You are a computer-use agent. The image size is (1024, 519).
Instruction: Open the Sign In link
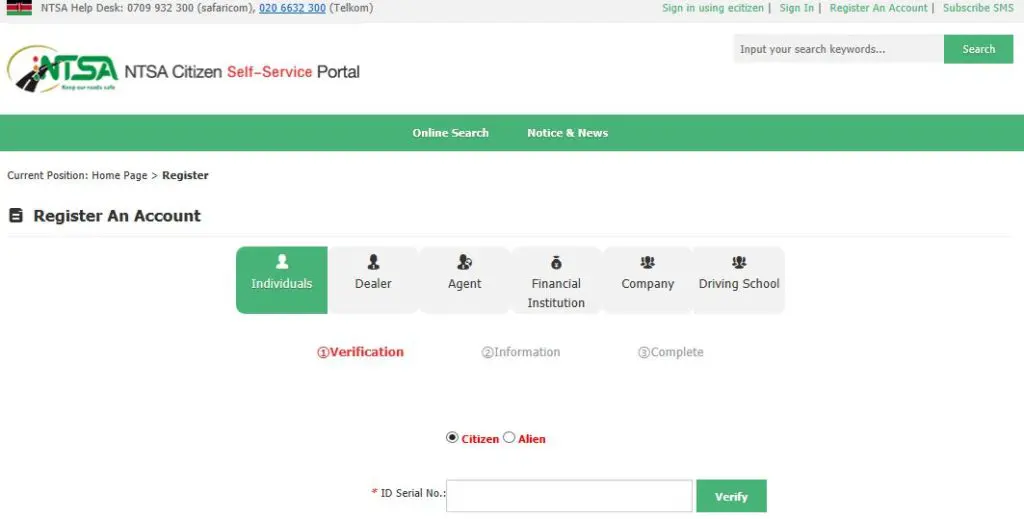click(797, 8)
